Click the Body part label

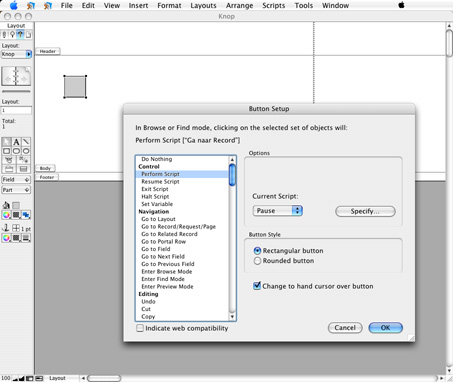[45, 168]
